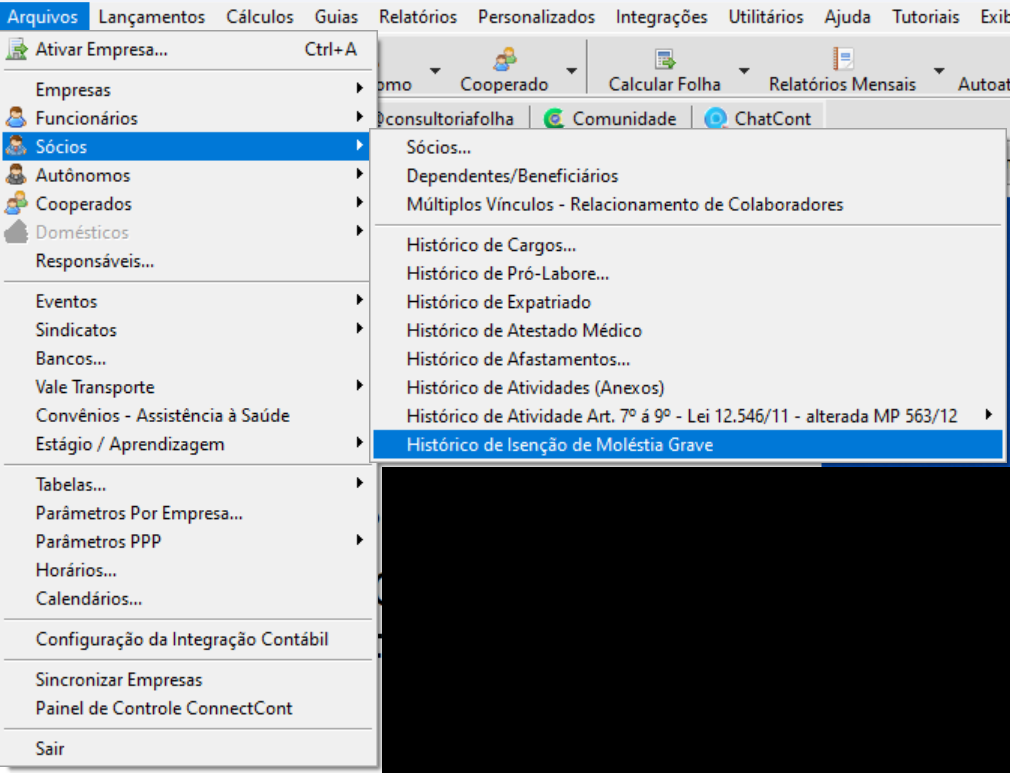
Task: Select Histórico de Isenção de Moléstia Grave
Action: [x=688, y=444]
